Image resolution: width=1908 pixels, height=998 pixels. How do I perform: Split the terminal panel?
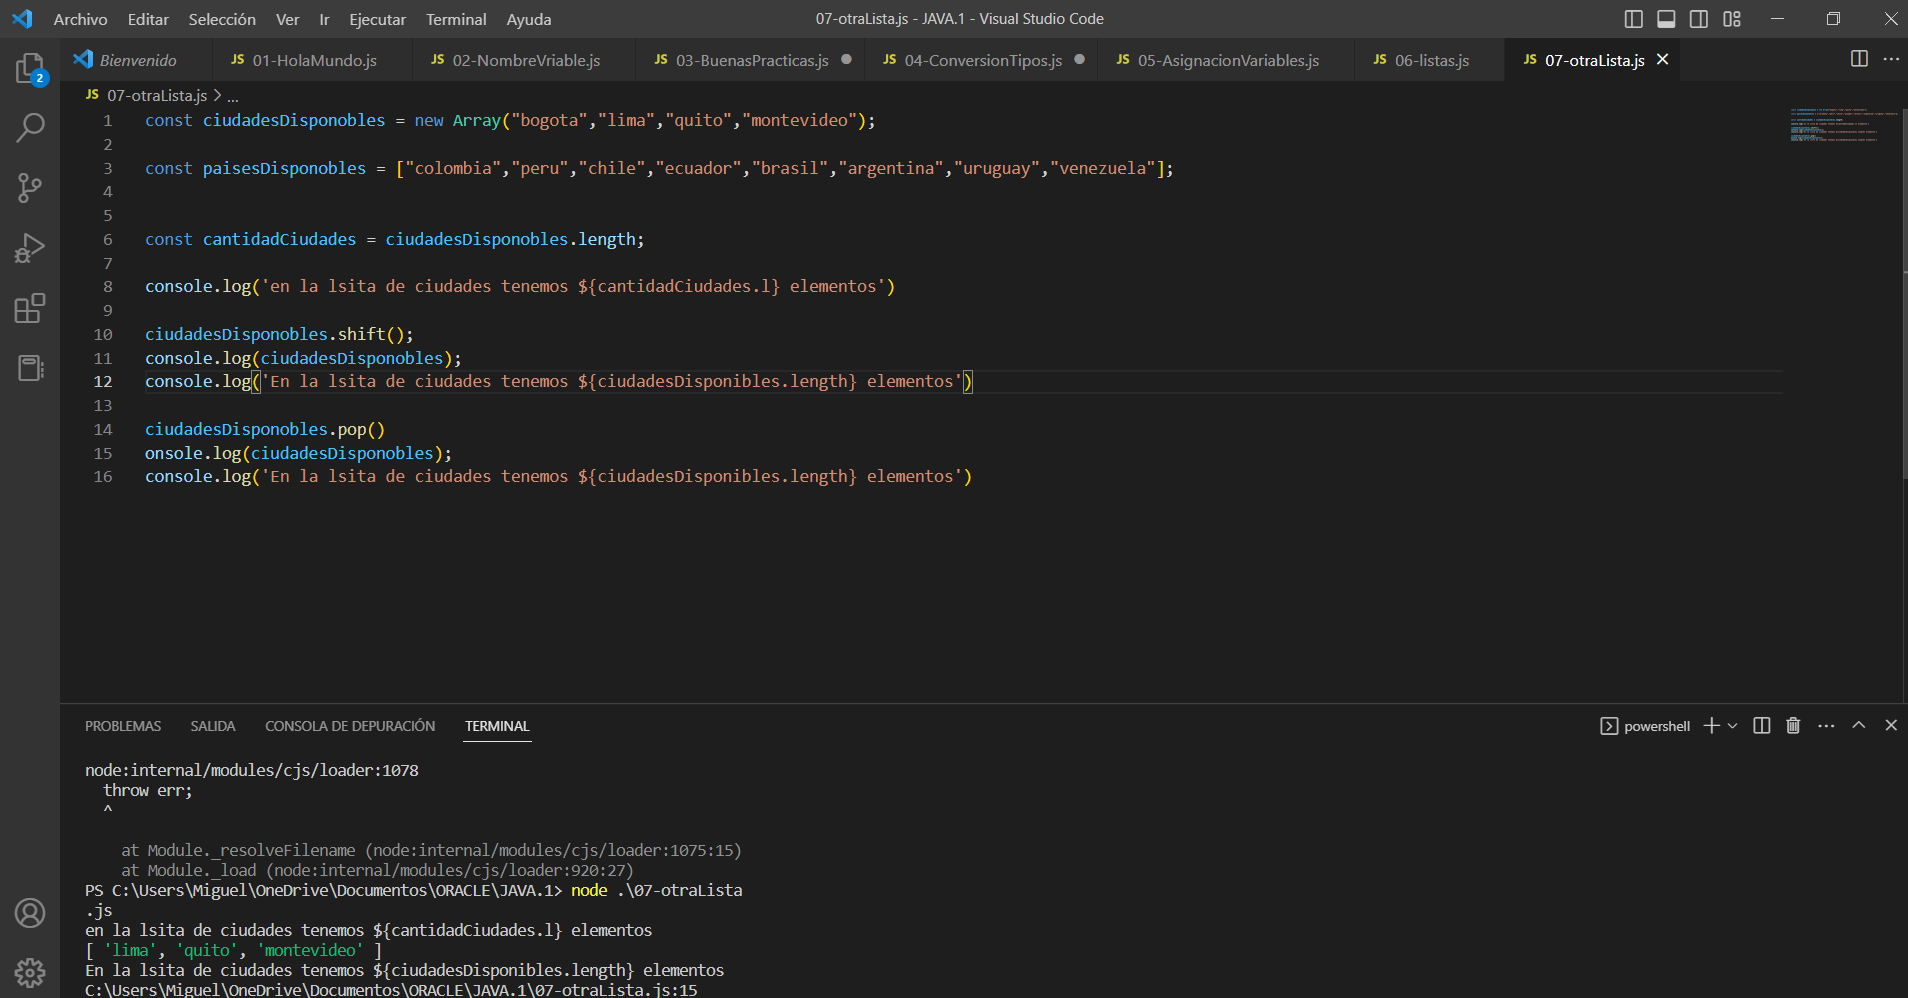pyautogui.click(x=1762, y=726)
